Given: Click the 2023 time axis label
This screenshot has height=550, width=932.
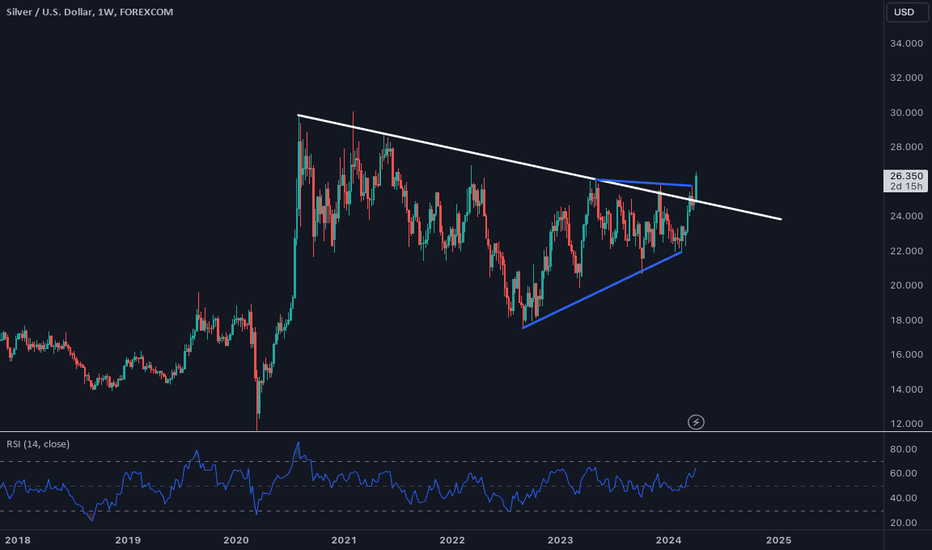Looking at the screenshot, I should [561, 540].
